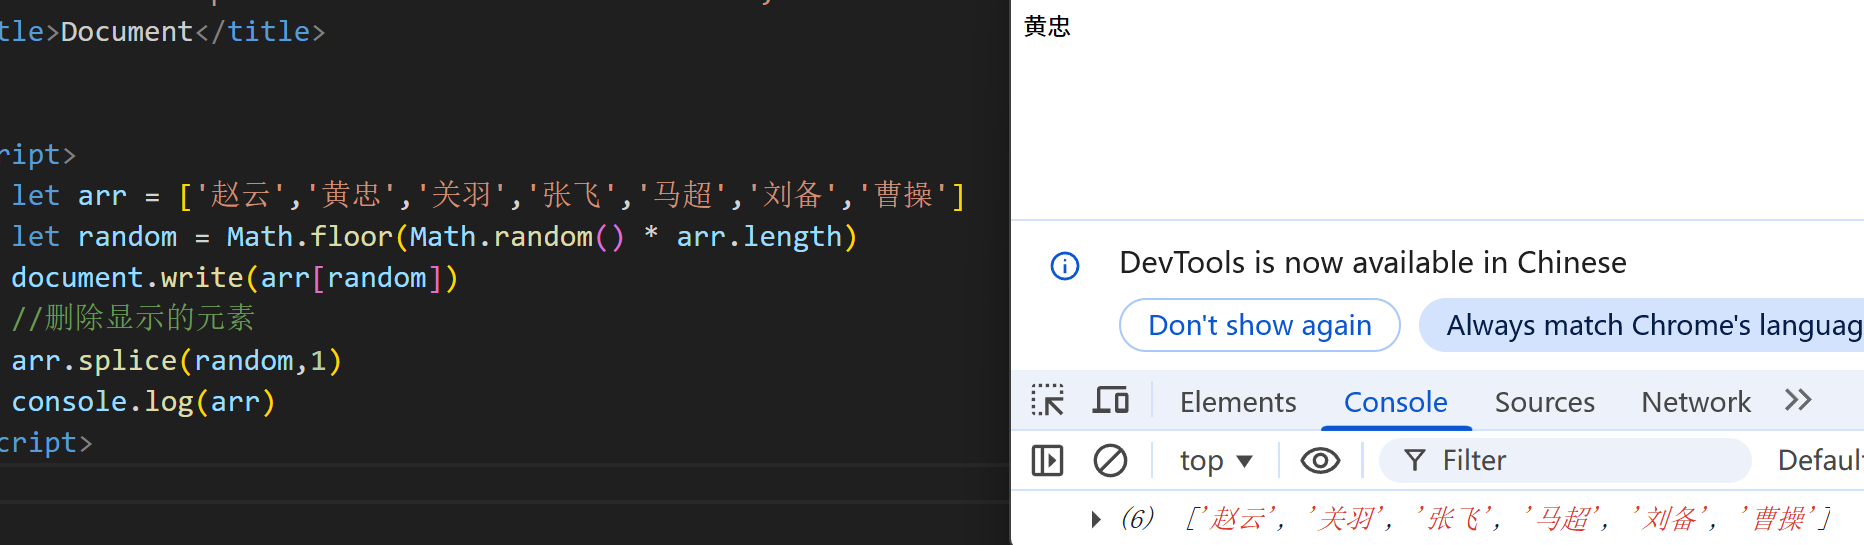Clear the console with the ban icon
The image size is (1864, 545).
point(1110,460)
